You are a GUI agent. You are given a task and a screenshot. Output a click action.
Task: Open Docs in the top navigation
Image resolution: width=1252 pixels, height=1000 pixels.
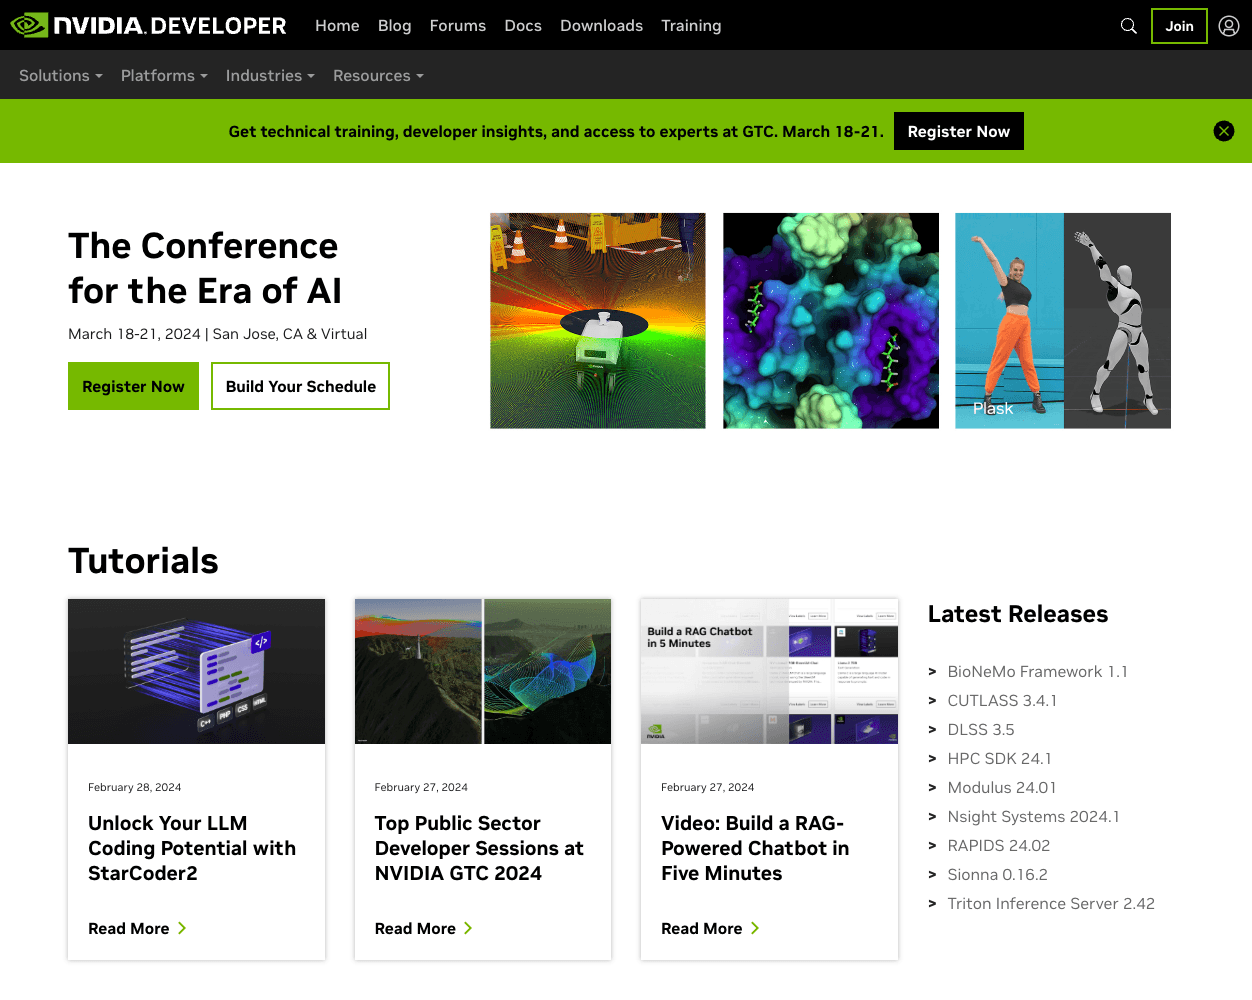click(523, 26)
